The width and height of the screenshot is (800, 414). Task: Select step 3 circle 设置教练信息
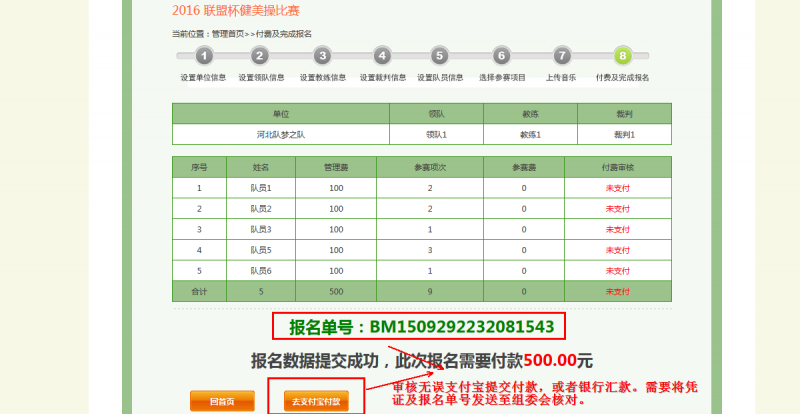[322, 56]
